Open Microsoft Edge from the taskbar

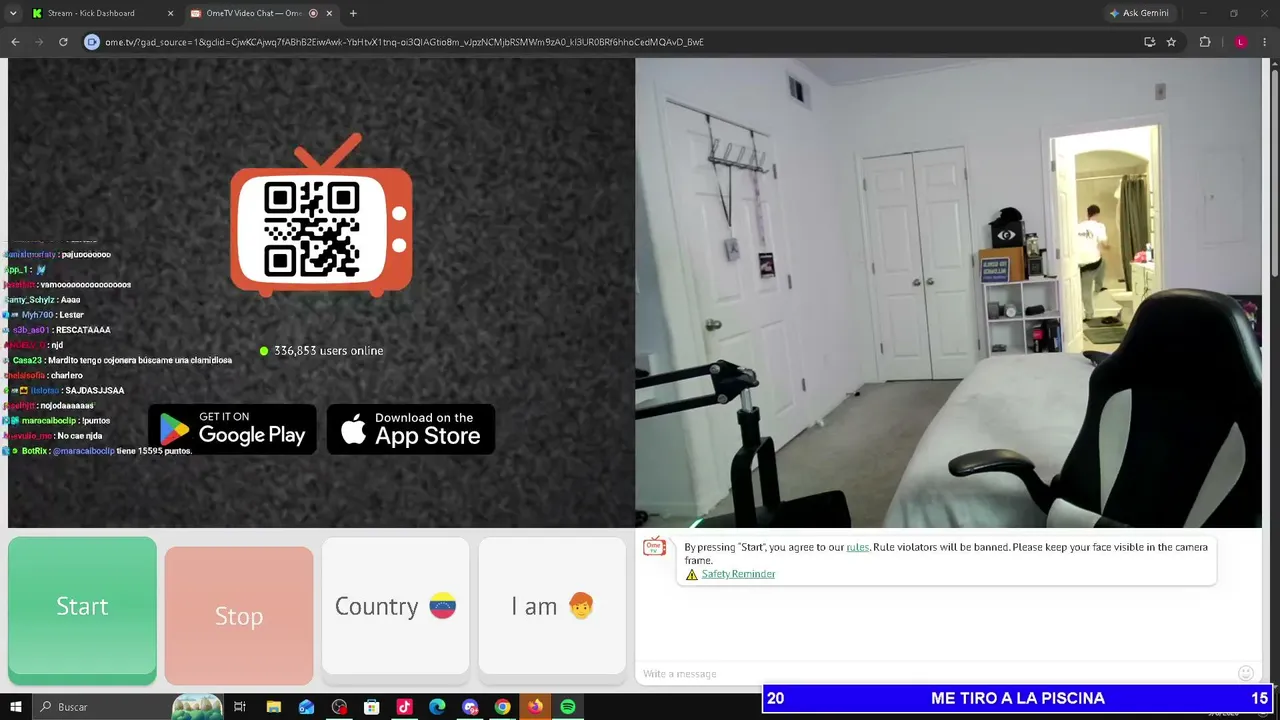437,707
